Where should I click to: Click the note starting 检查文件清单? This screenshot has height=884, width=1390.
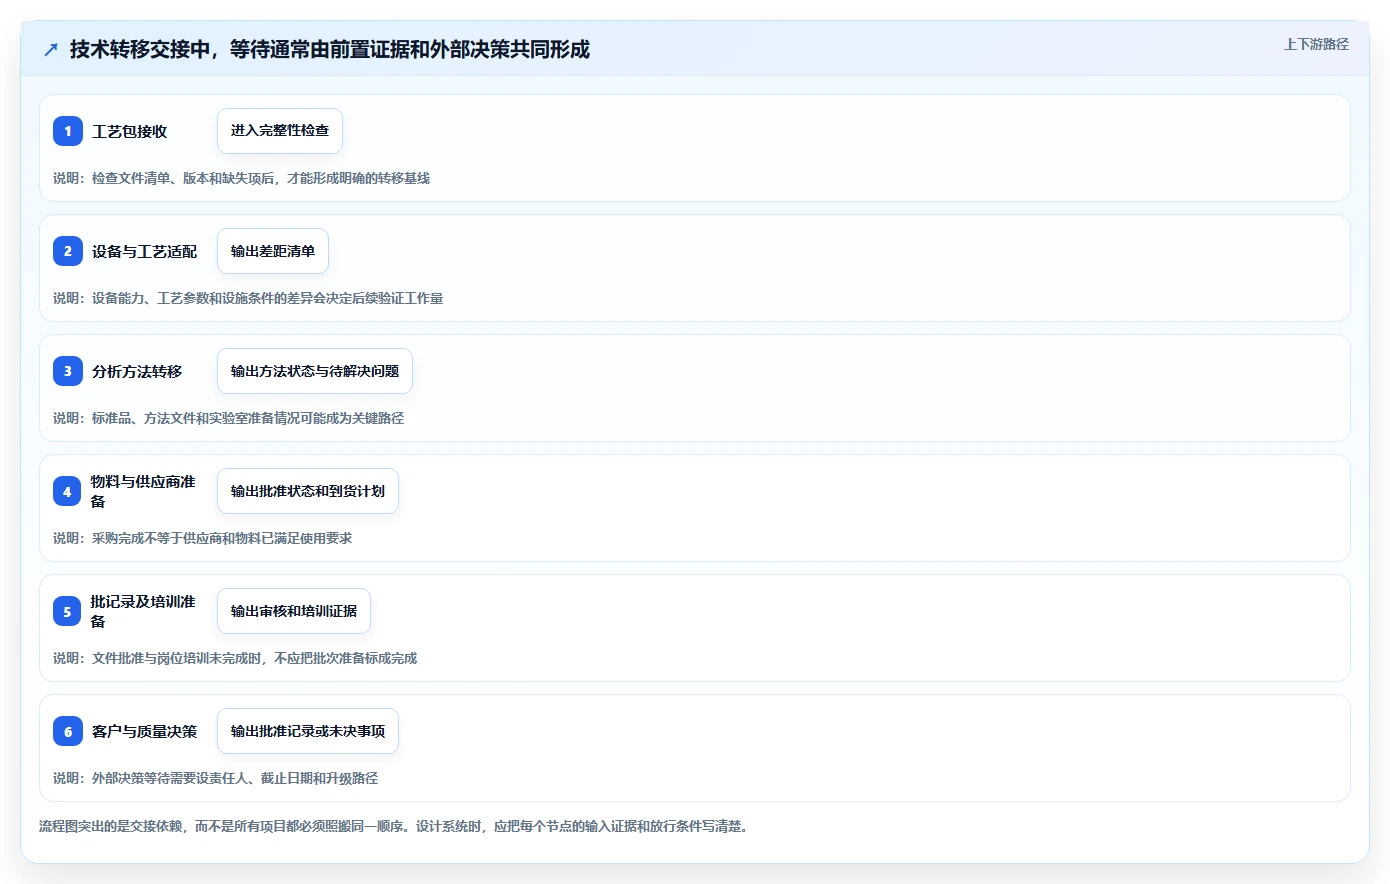(x=241, y=178)
